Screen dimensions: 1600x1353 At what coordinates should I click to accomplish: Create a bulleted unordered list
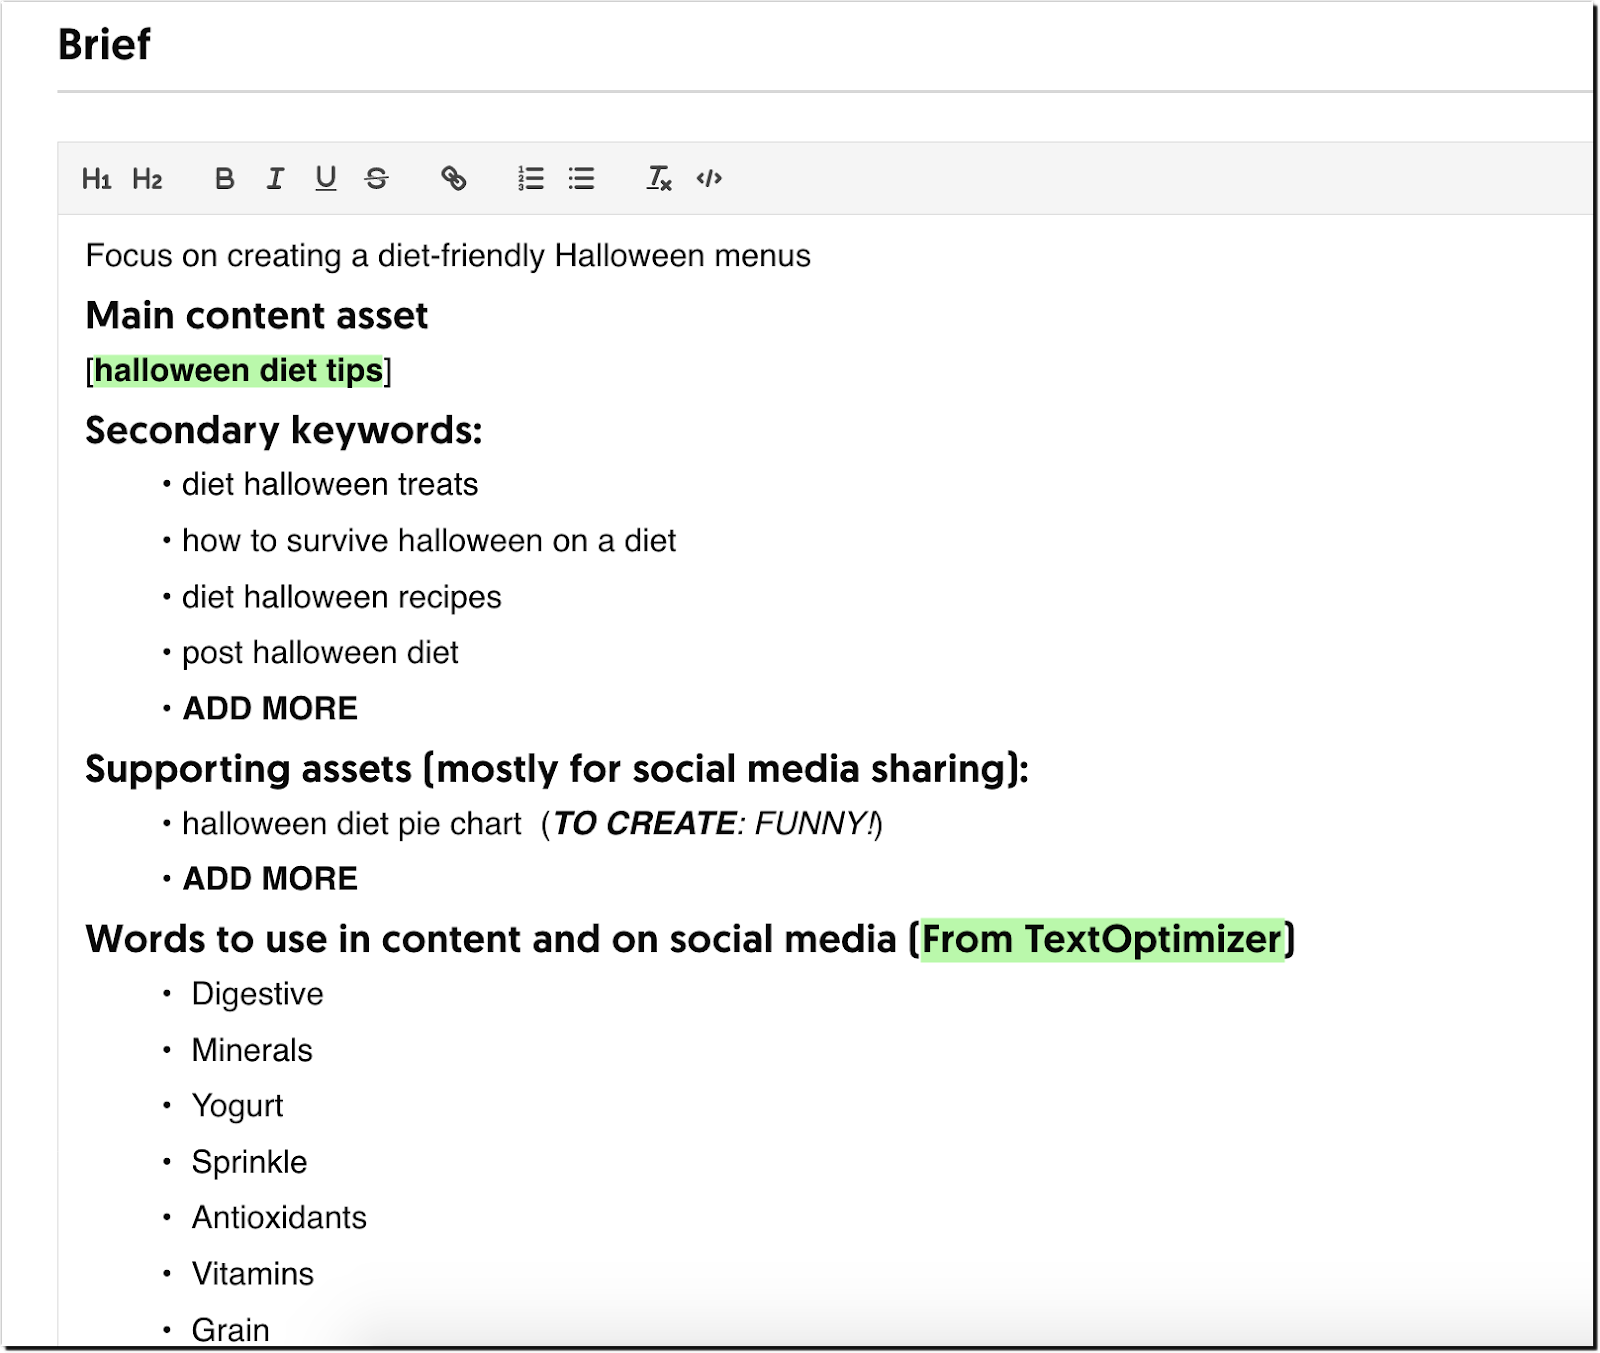point(581,179)
